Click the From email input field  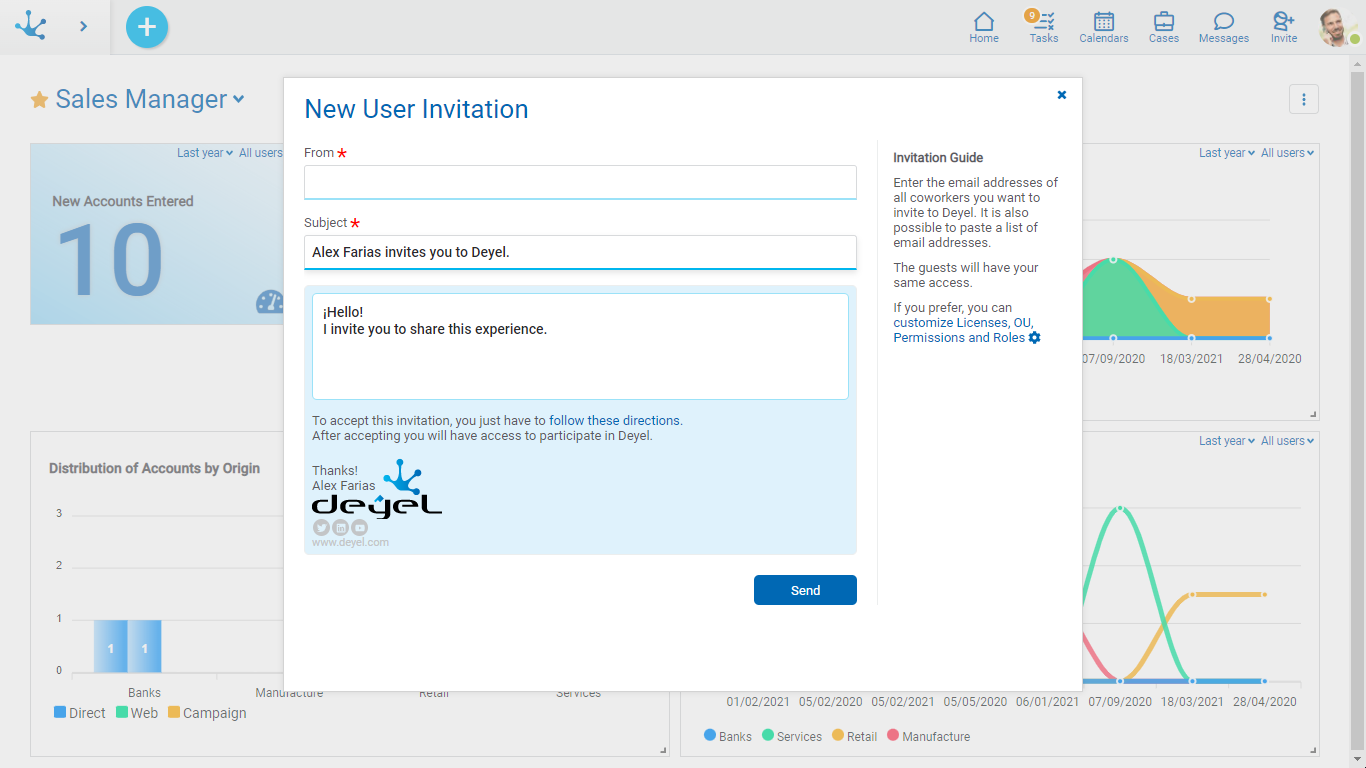tap(580, 182)
